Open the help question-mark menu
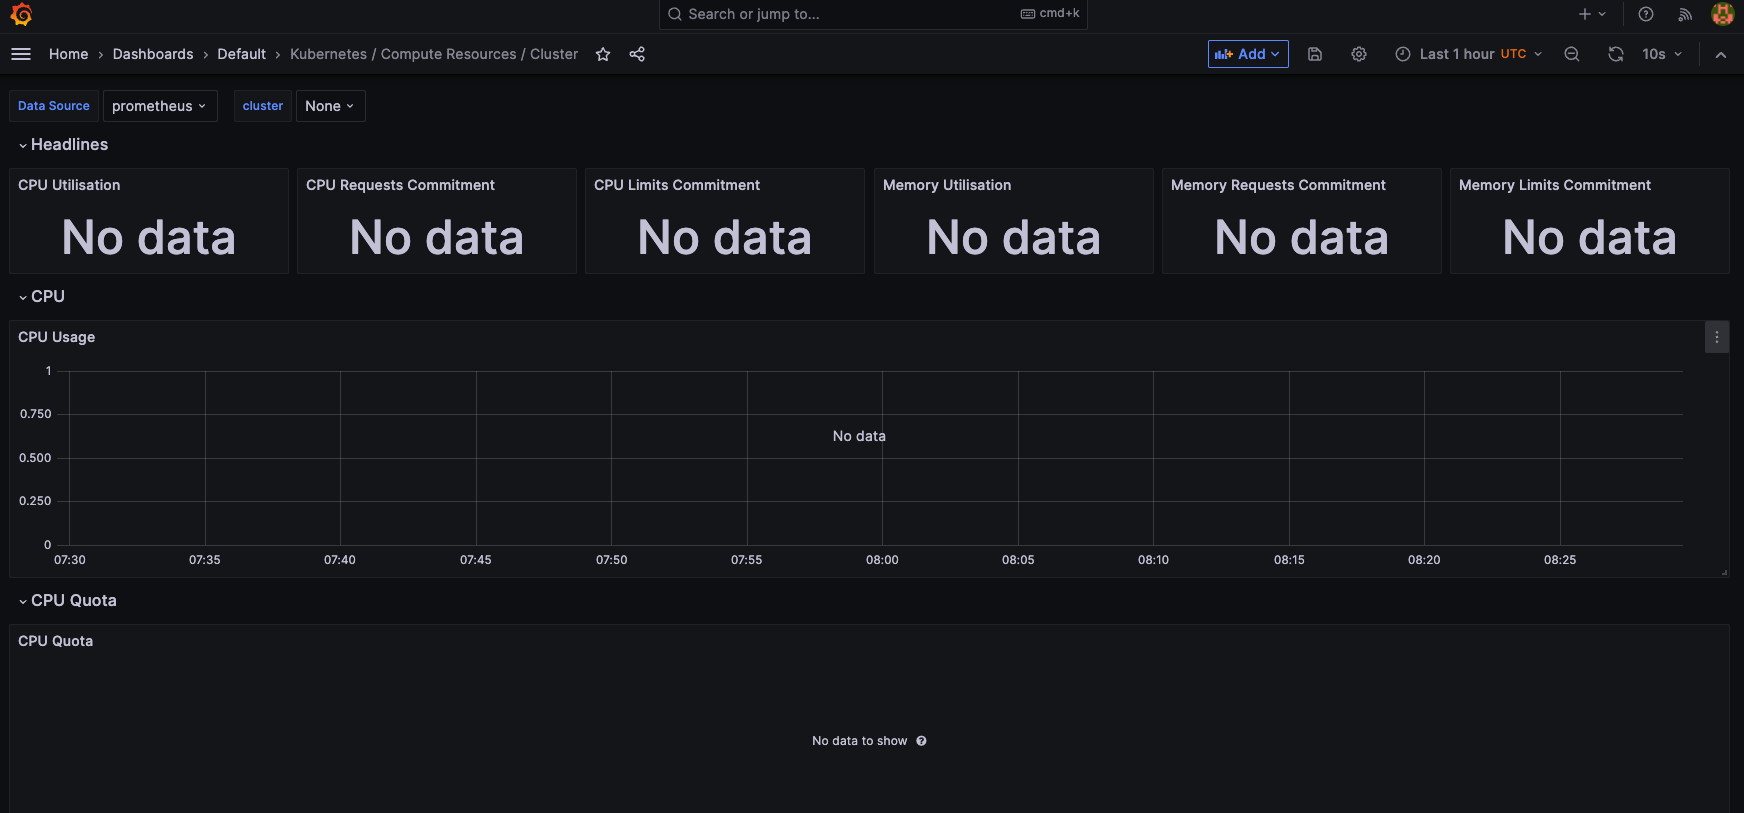Image resolution: width=1744 pixels, height=813 pixels. pos(1646,14)
